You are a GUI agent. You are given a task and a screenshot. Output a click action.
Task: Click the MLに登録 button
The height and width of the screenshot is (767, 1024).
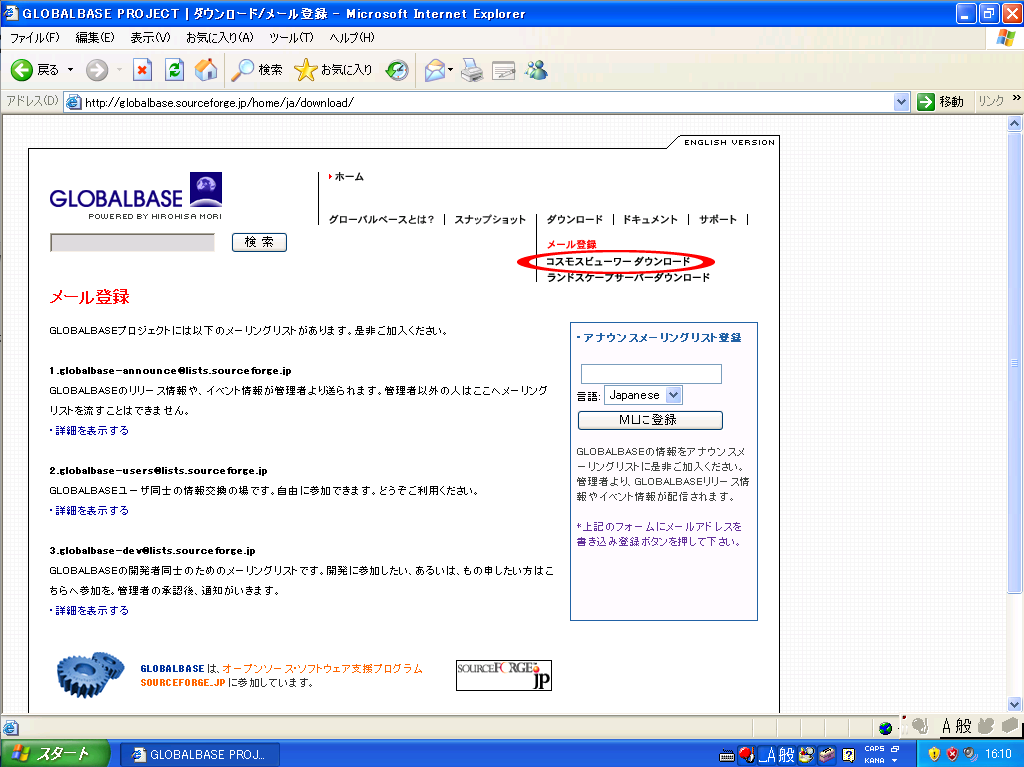(x=650, y=420)
